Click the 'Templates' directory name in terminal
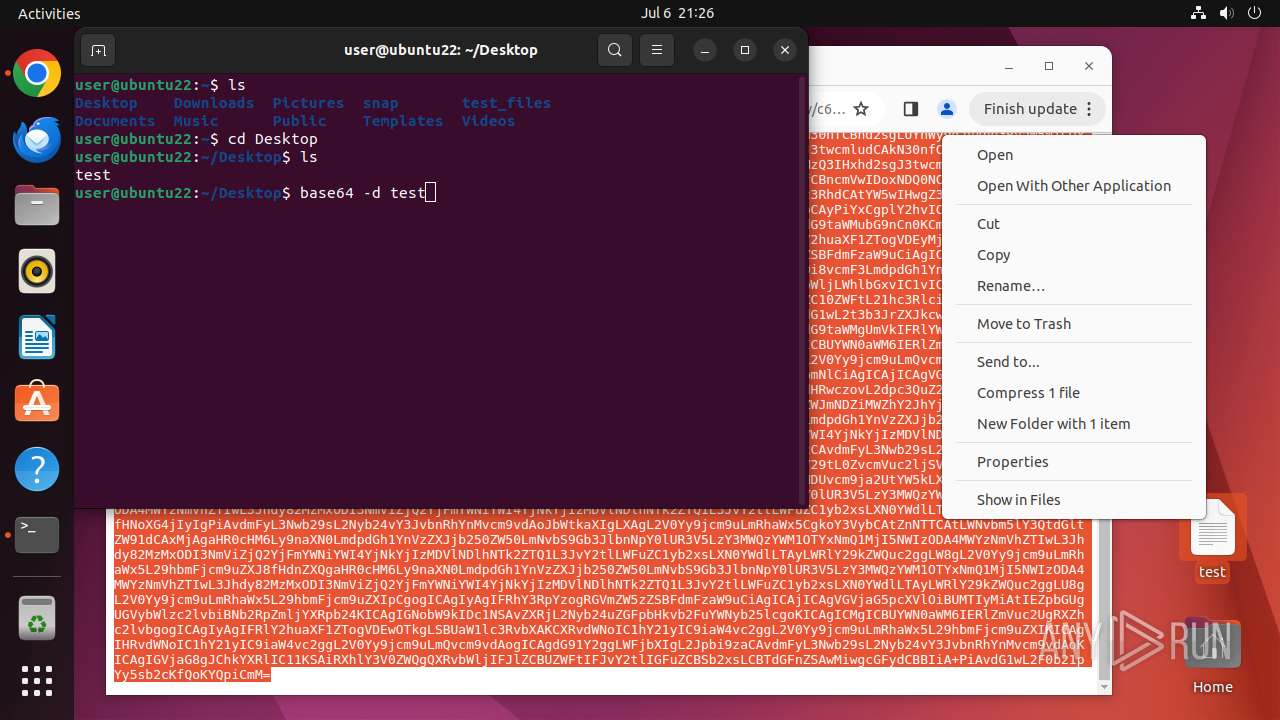Image resolution: width=1280 pixels, height=720 pixels. pos(403,121)
